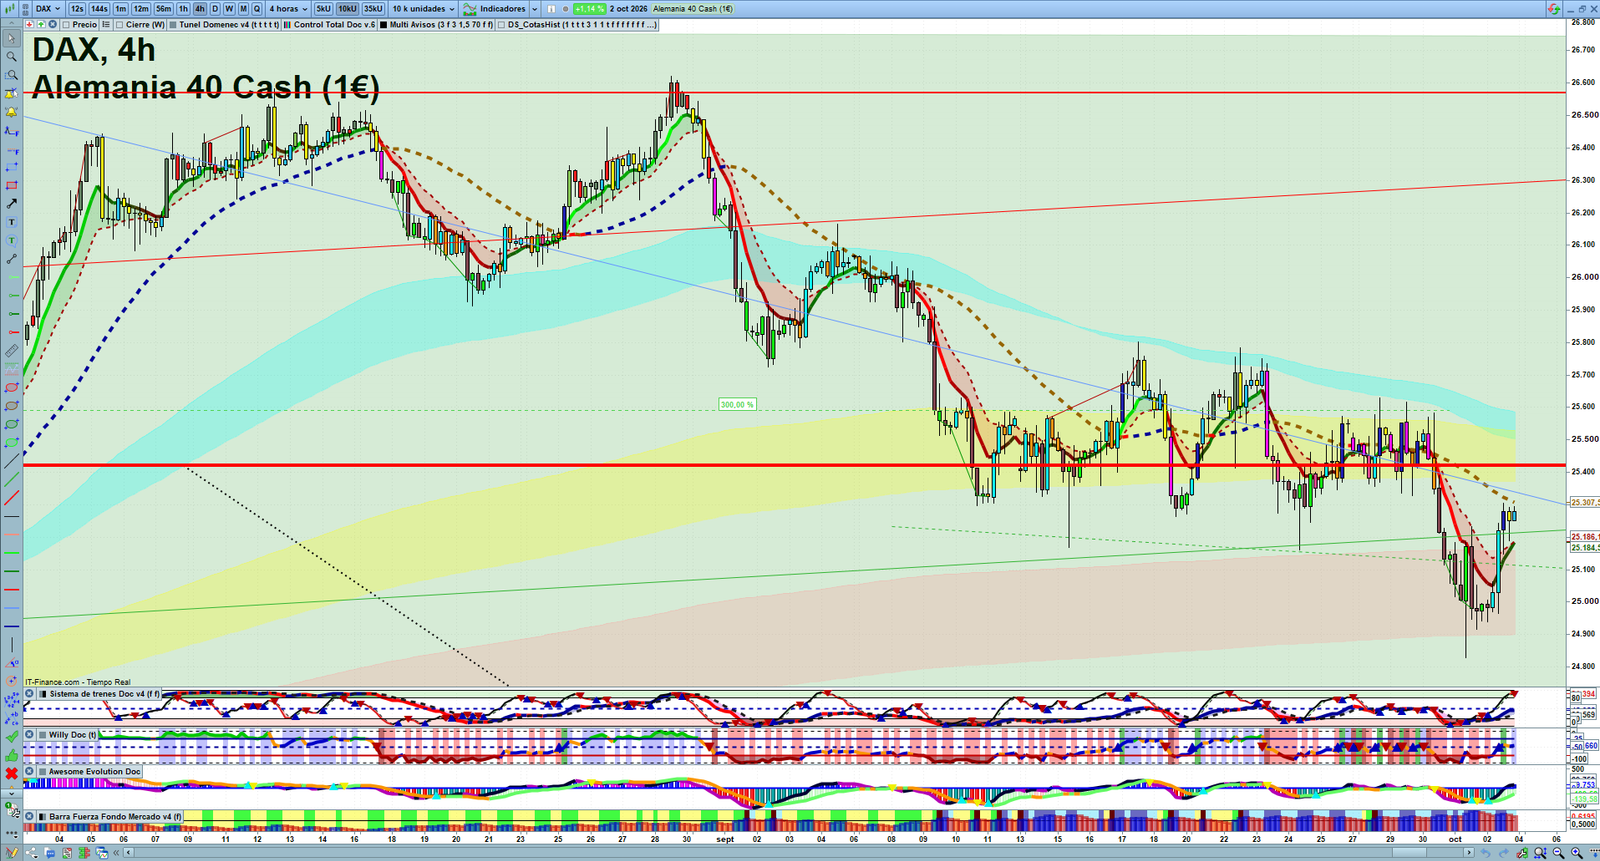Open the share icon in bottom toolbar
1600x861 pixels.
(32, 853)
